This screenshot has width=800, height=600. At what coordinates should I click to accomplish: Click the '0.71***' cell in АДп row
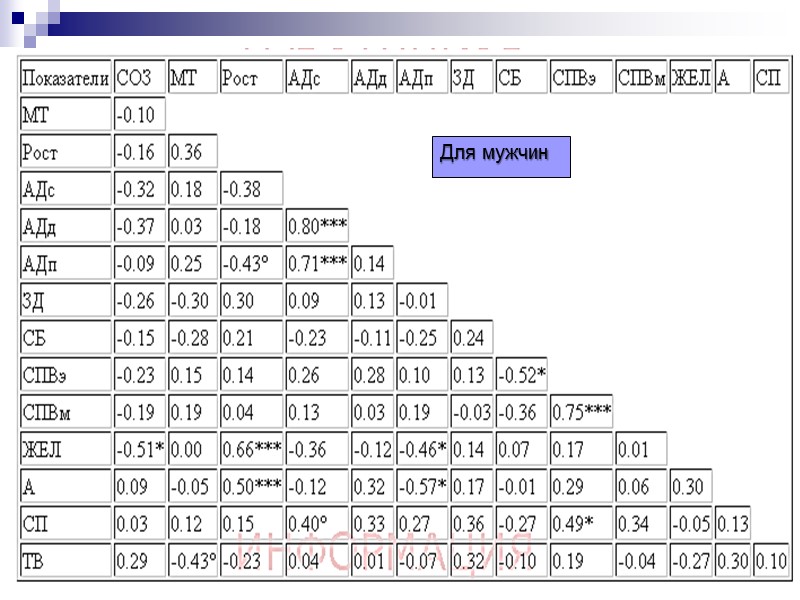[317, 263]
